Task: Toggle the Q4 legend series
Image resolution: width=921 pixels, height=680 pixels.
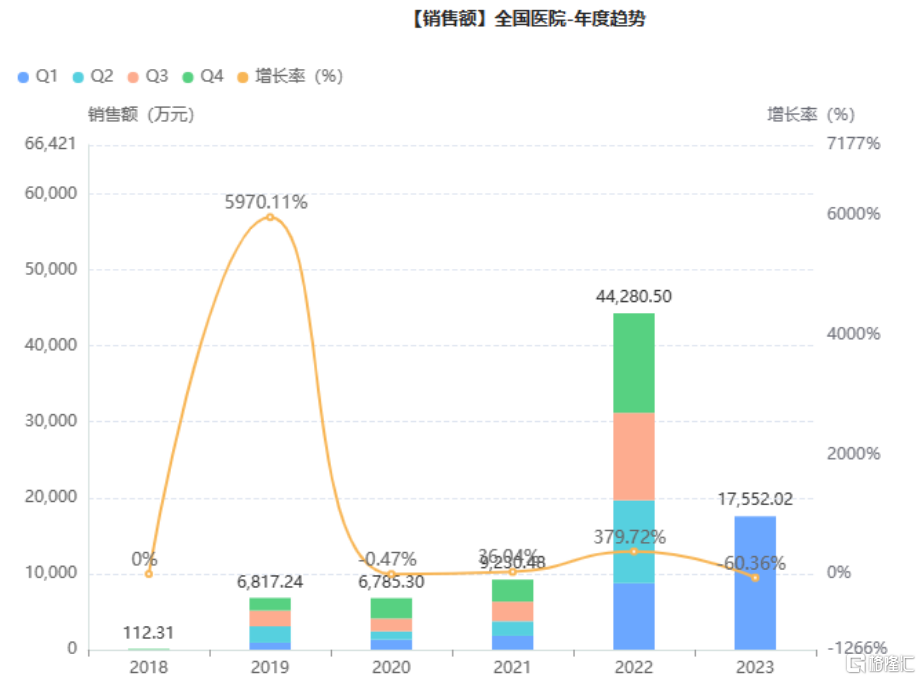Action: click(203, 76)
